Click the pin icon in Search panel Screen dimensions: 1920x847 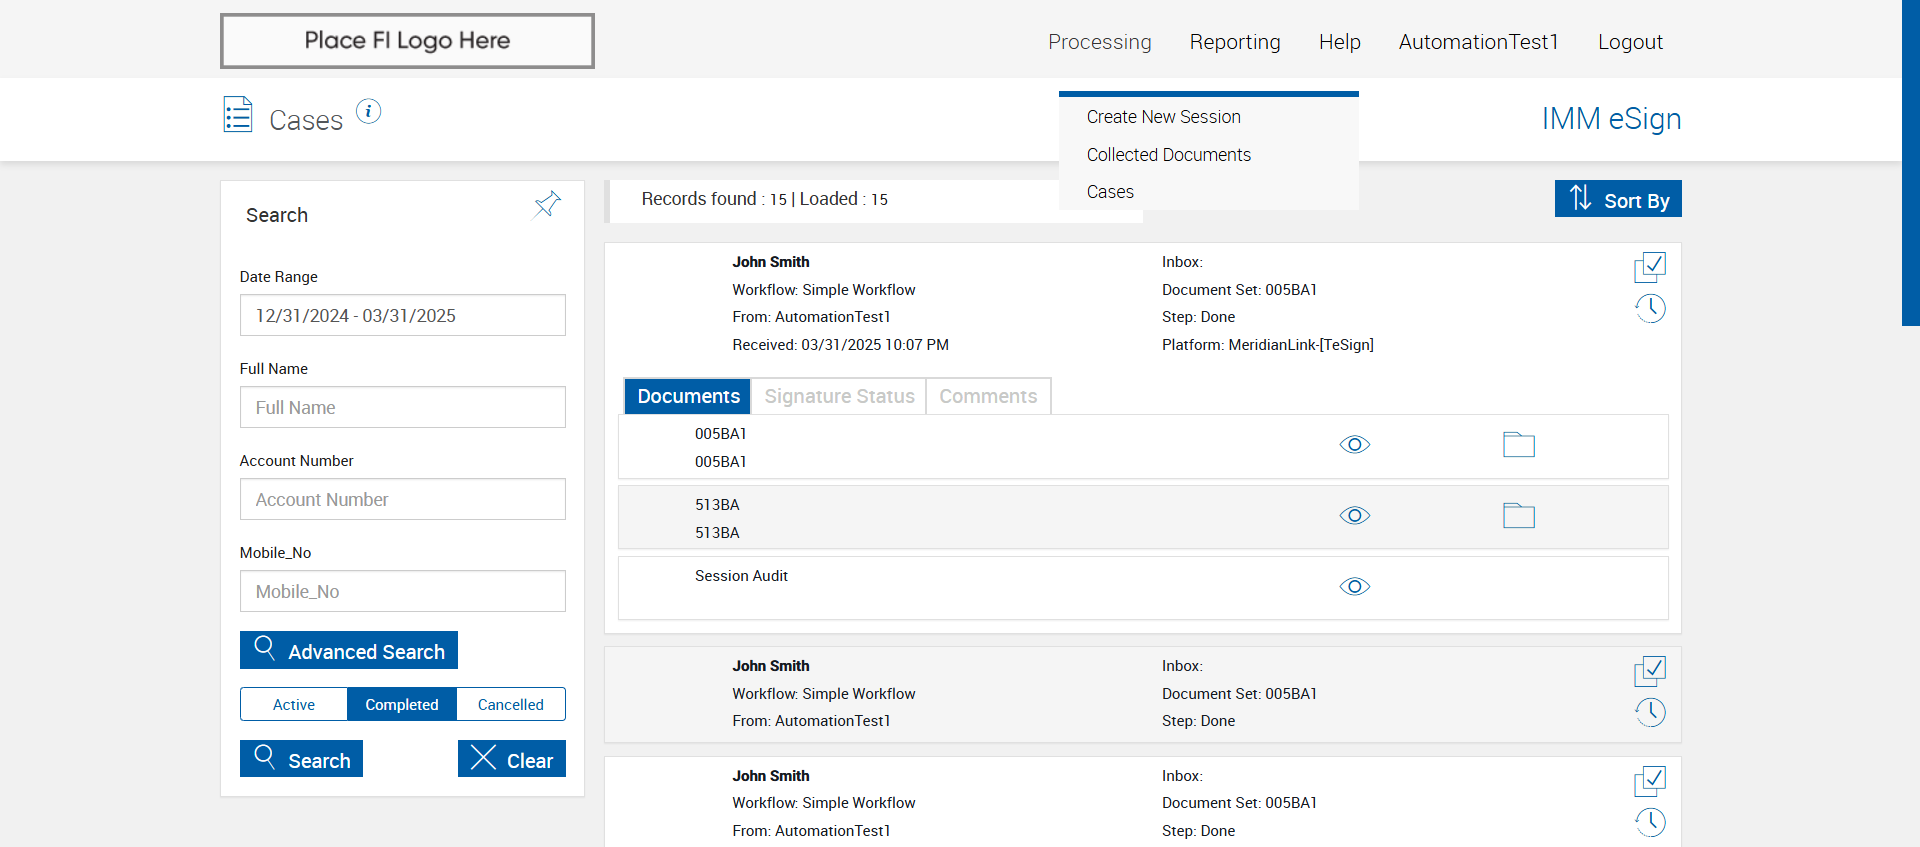click(547, 205)
